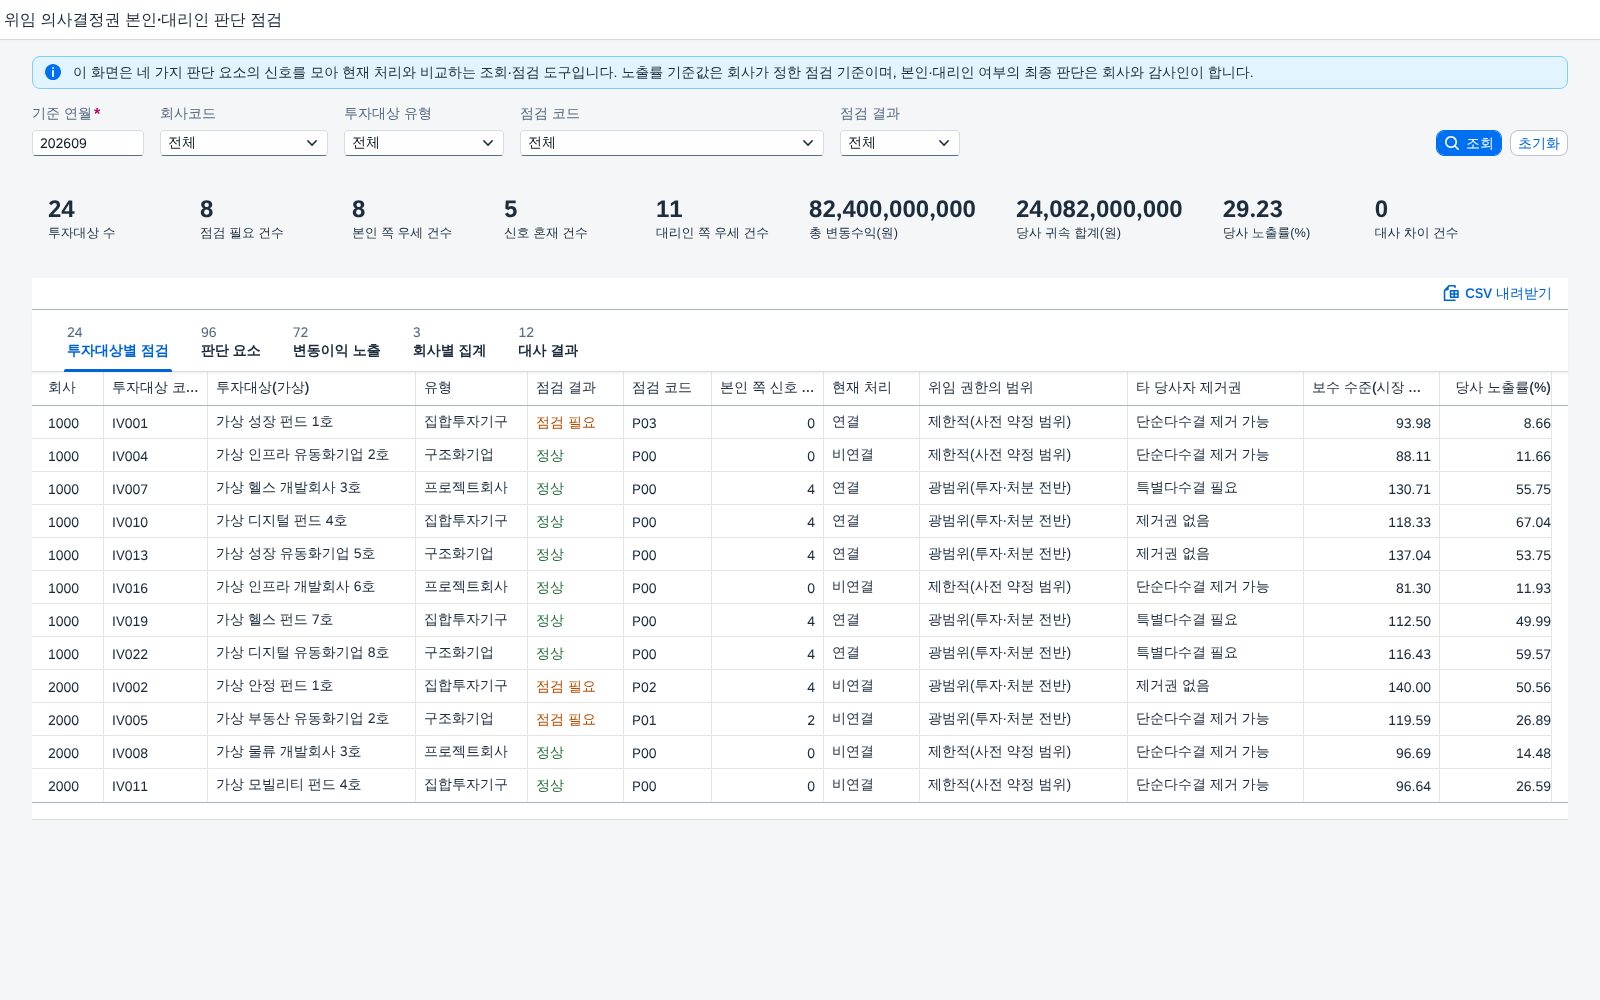Open the 회사코드 dropdown
Image resolution: width=1600 pixels, height=1000 pixels.
[244, 143]
